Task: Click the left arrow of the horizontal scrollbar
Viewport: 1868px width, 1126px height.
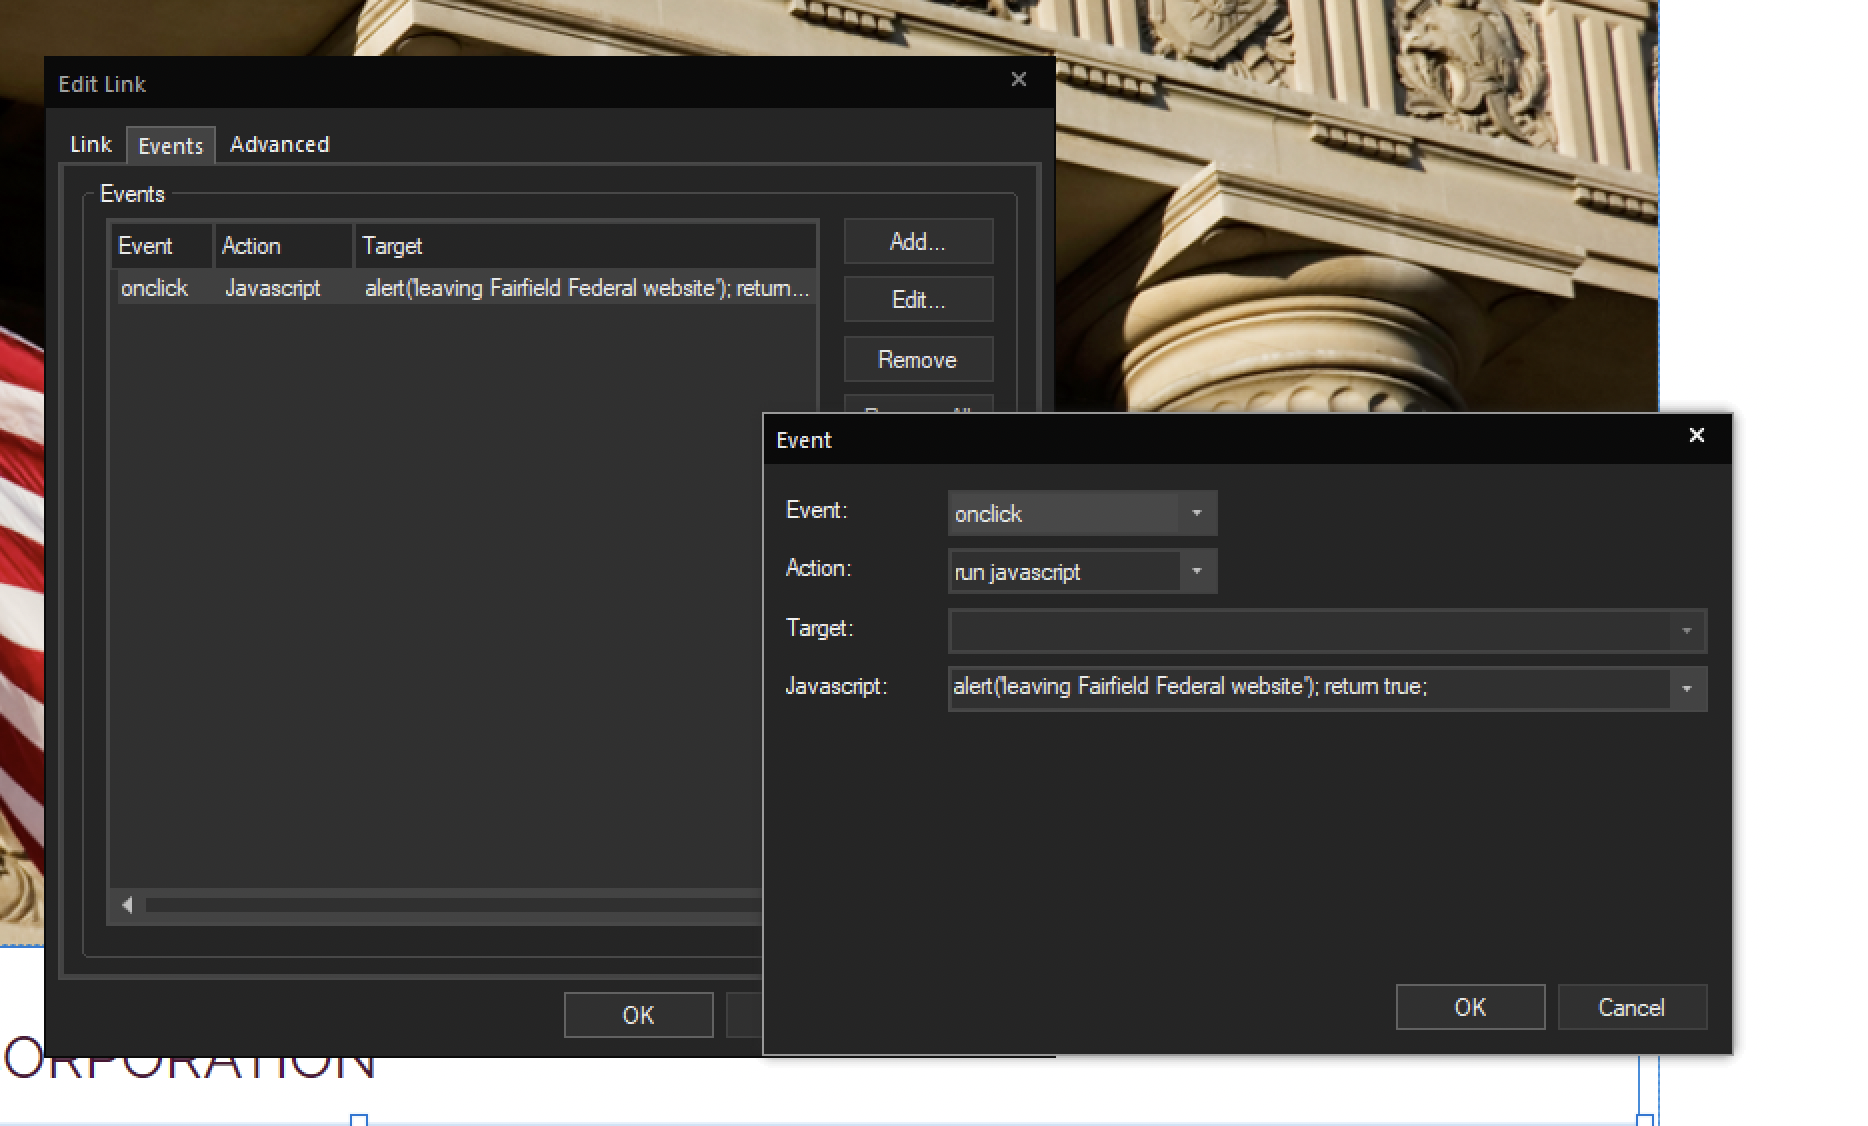Action: pos(127,905)
